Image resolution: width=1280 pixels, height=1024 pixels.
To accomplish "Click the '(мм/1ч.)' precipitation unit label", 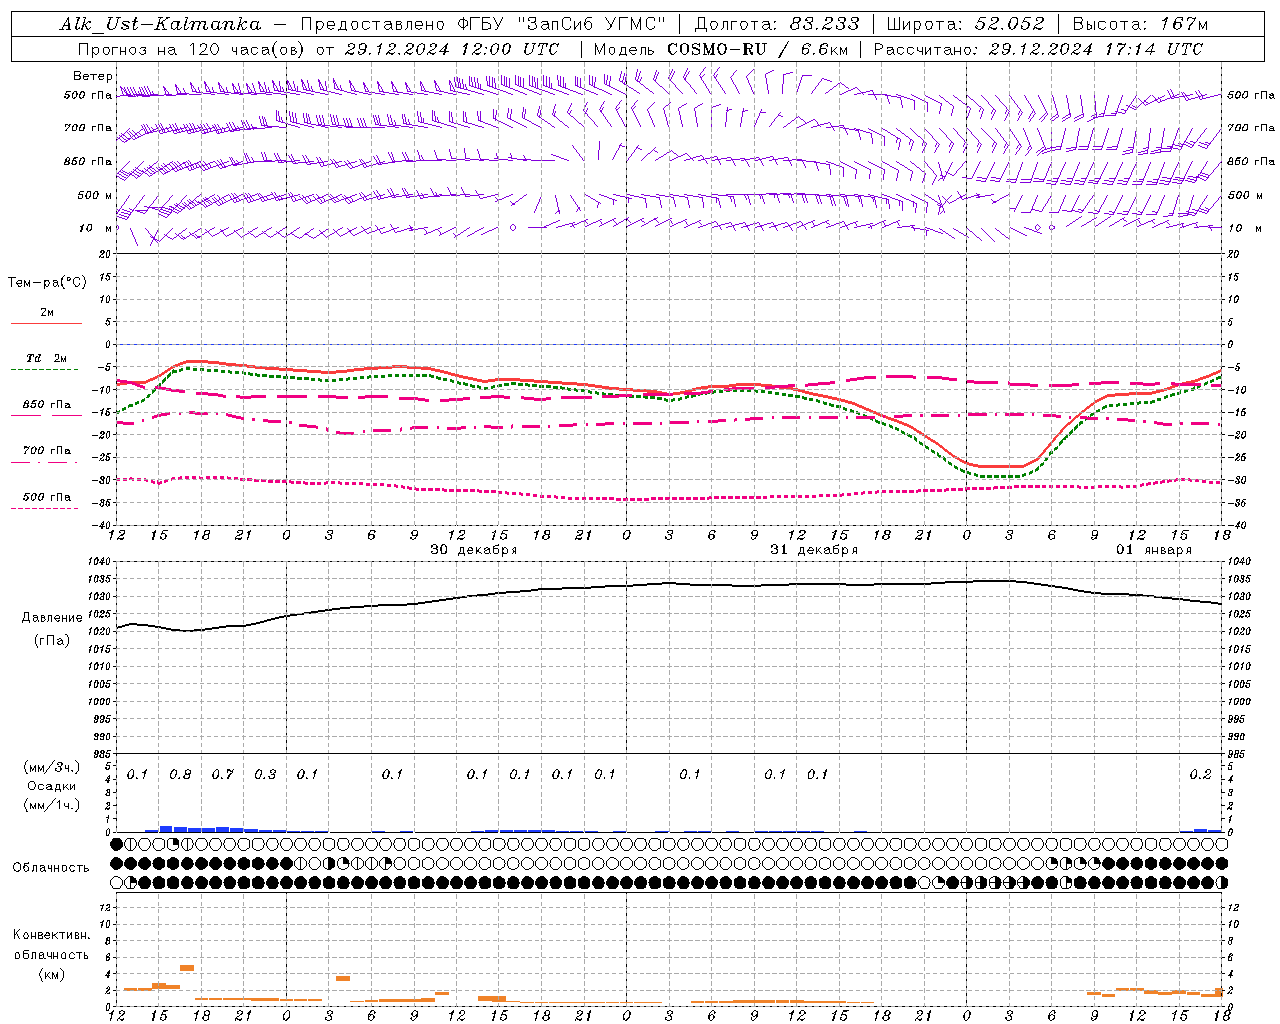I will 52,805.
